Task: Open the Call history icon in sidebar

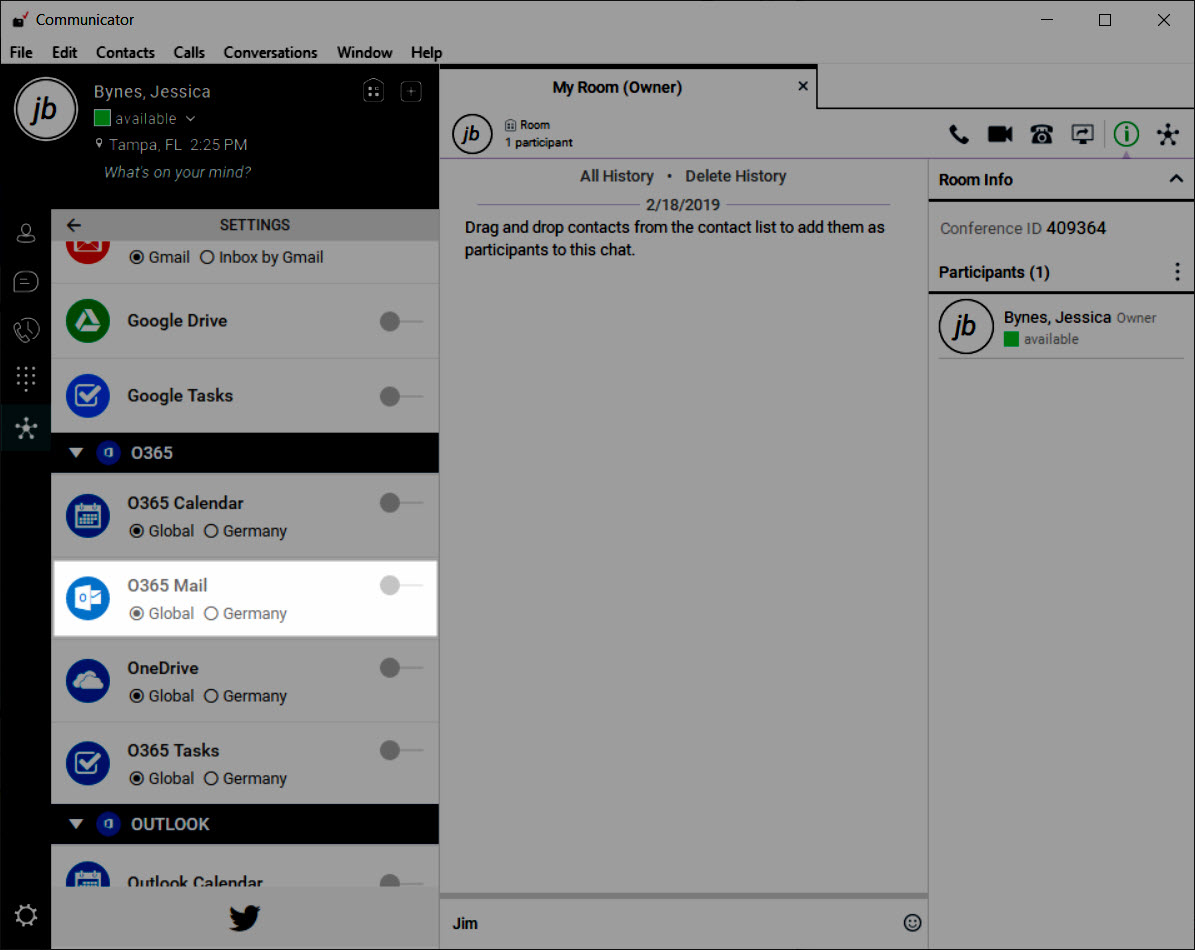Action: [26, 330]
